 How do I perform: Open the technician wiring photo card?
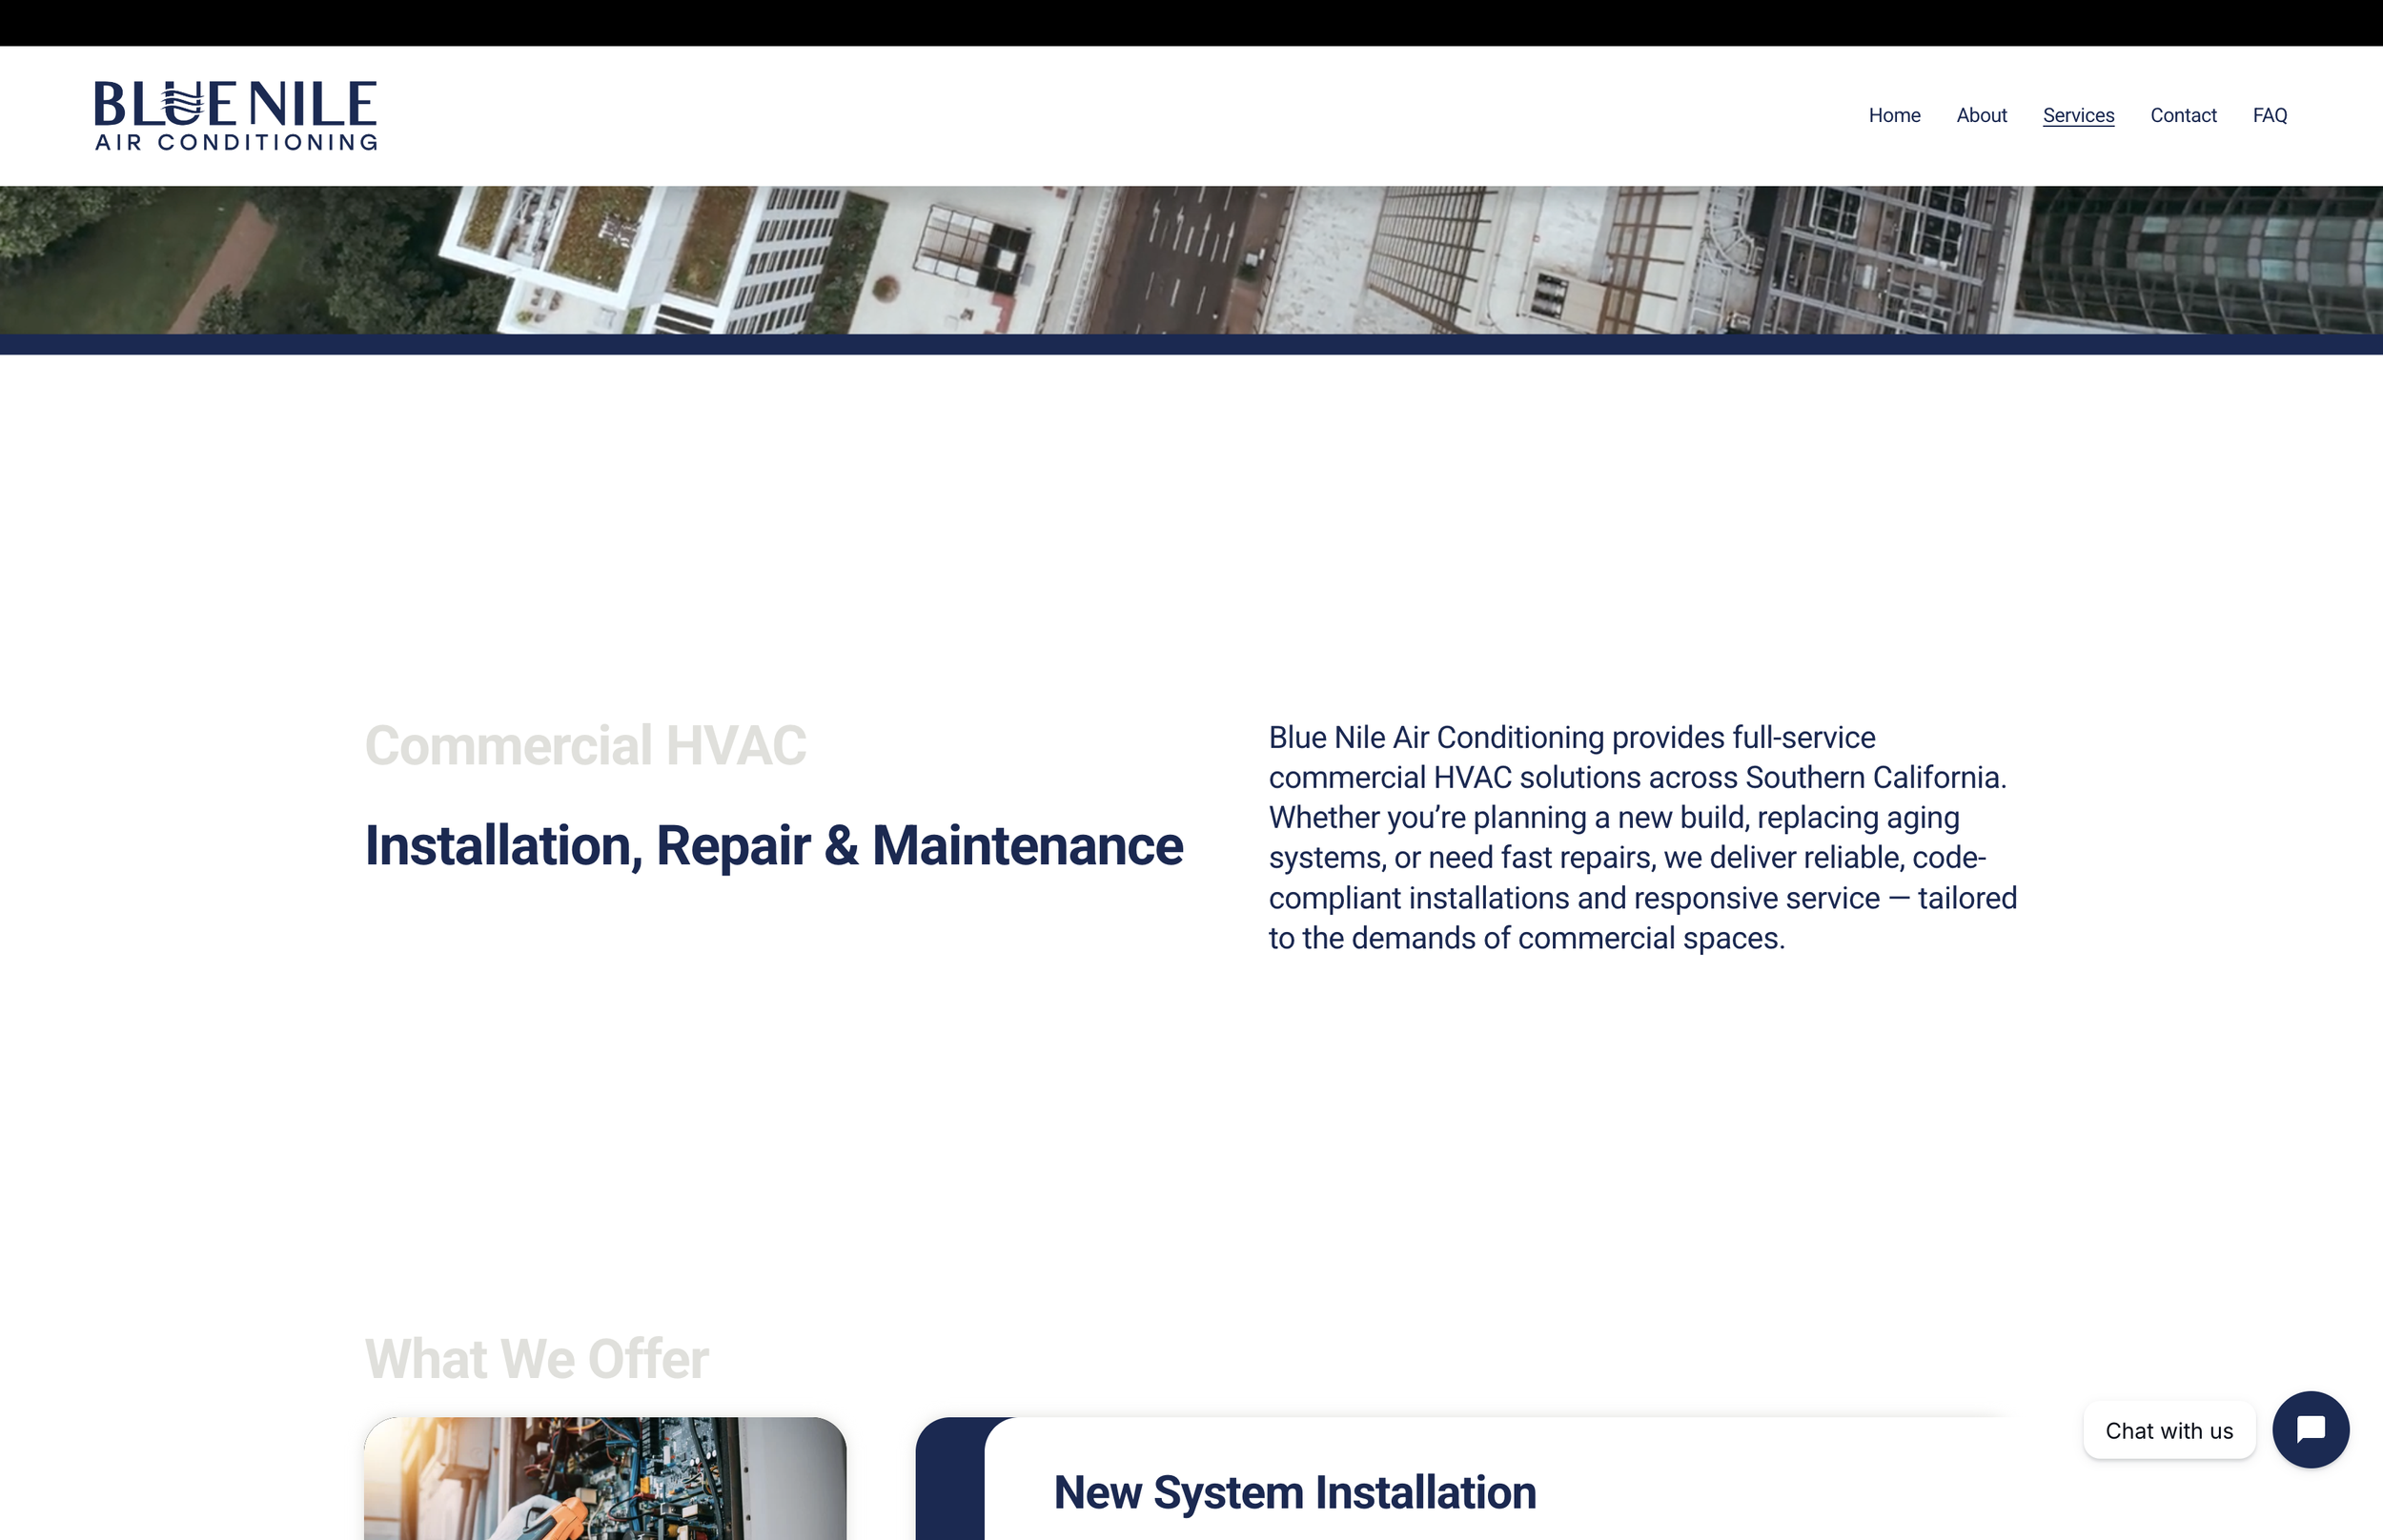pos(605,1478)
